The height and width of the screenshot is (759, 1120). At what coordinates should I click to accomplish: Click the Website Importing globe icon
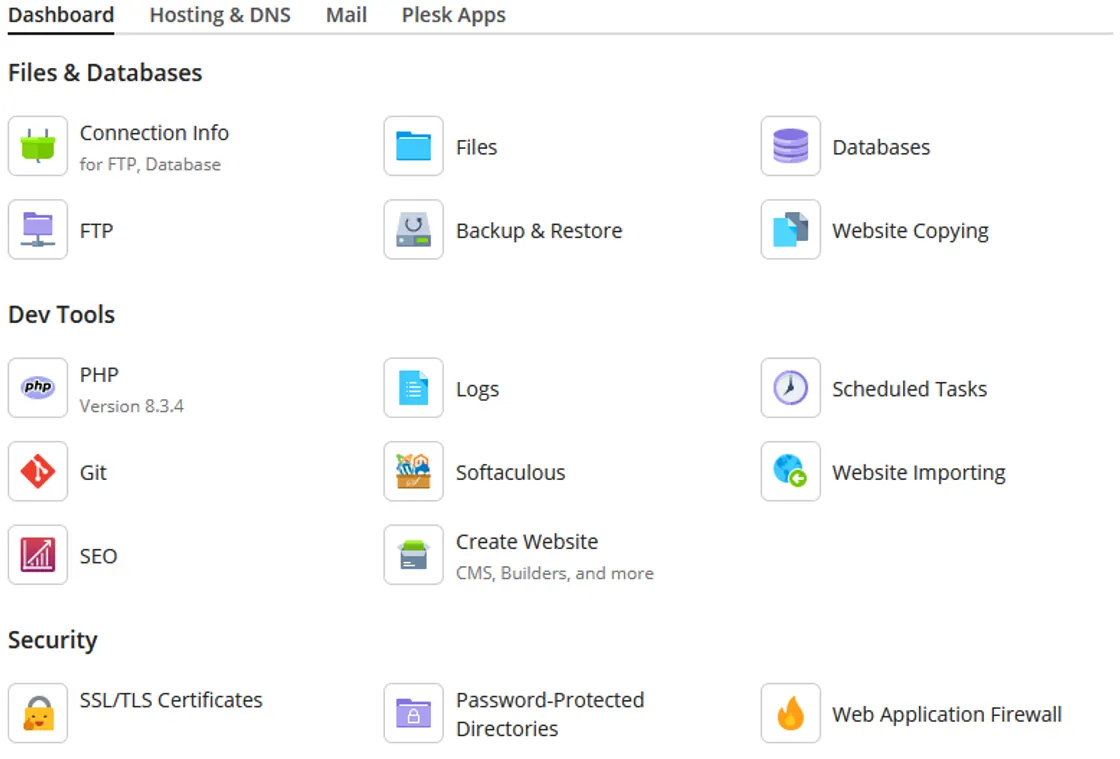click(791, 471)
